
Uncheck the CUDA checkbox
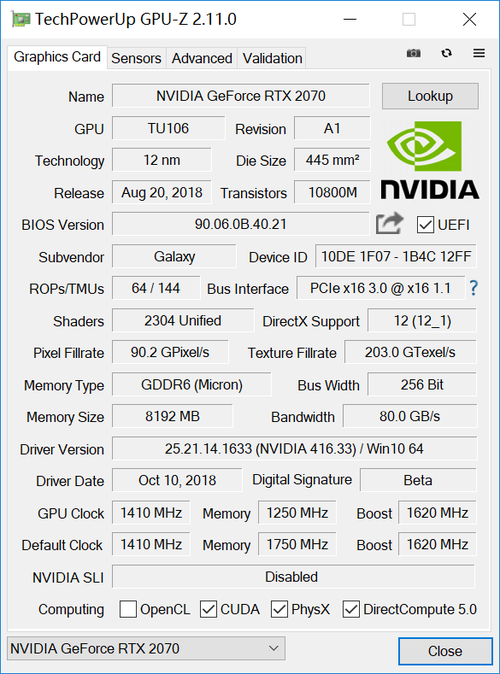click(x=209, y=609)
